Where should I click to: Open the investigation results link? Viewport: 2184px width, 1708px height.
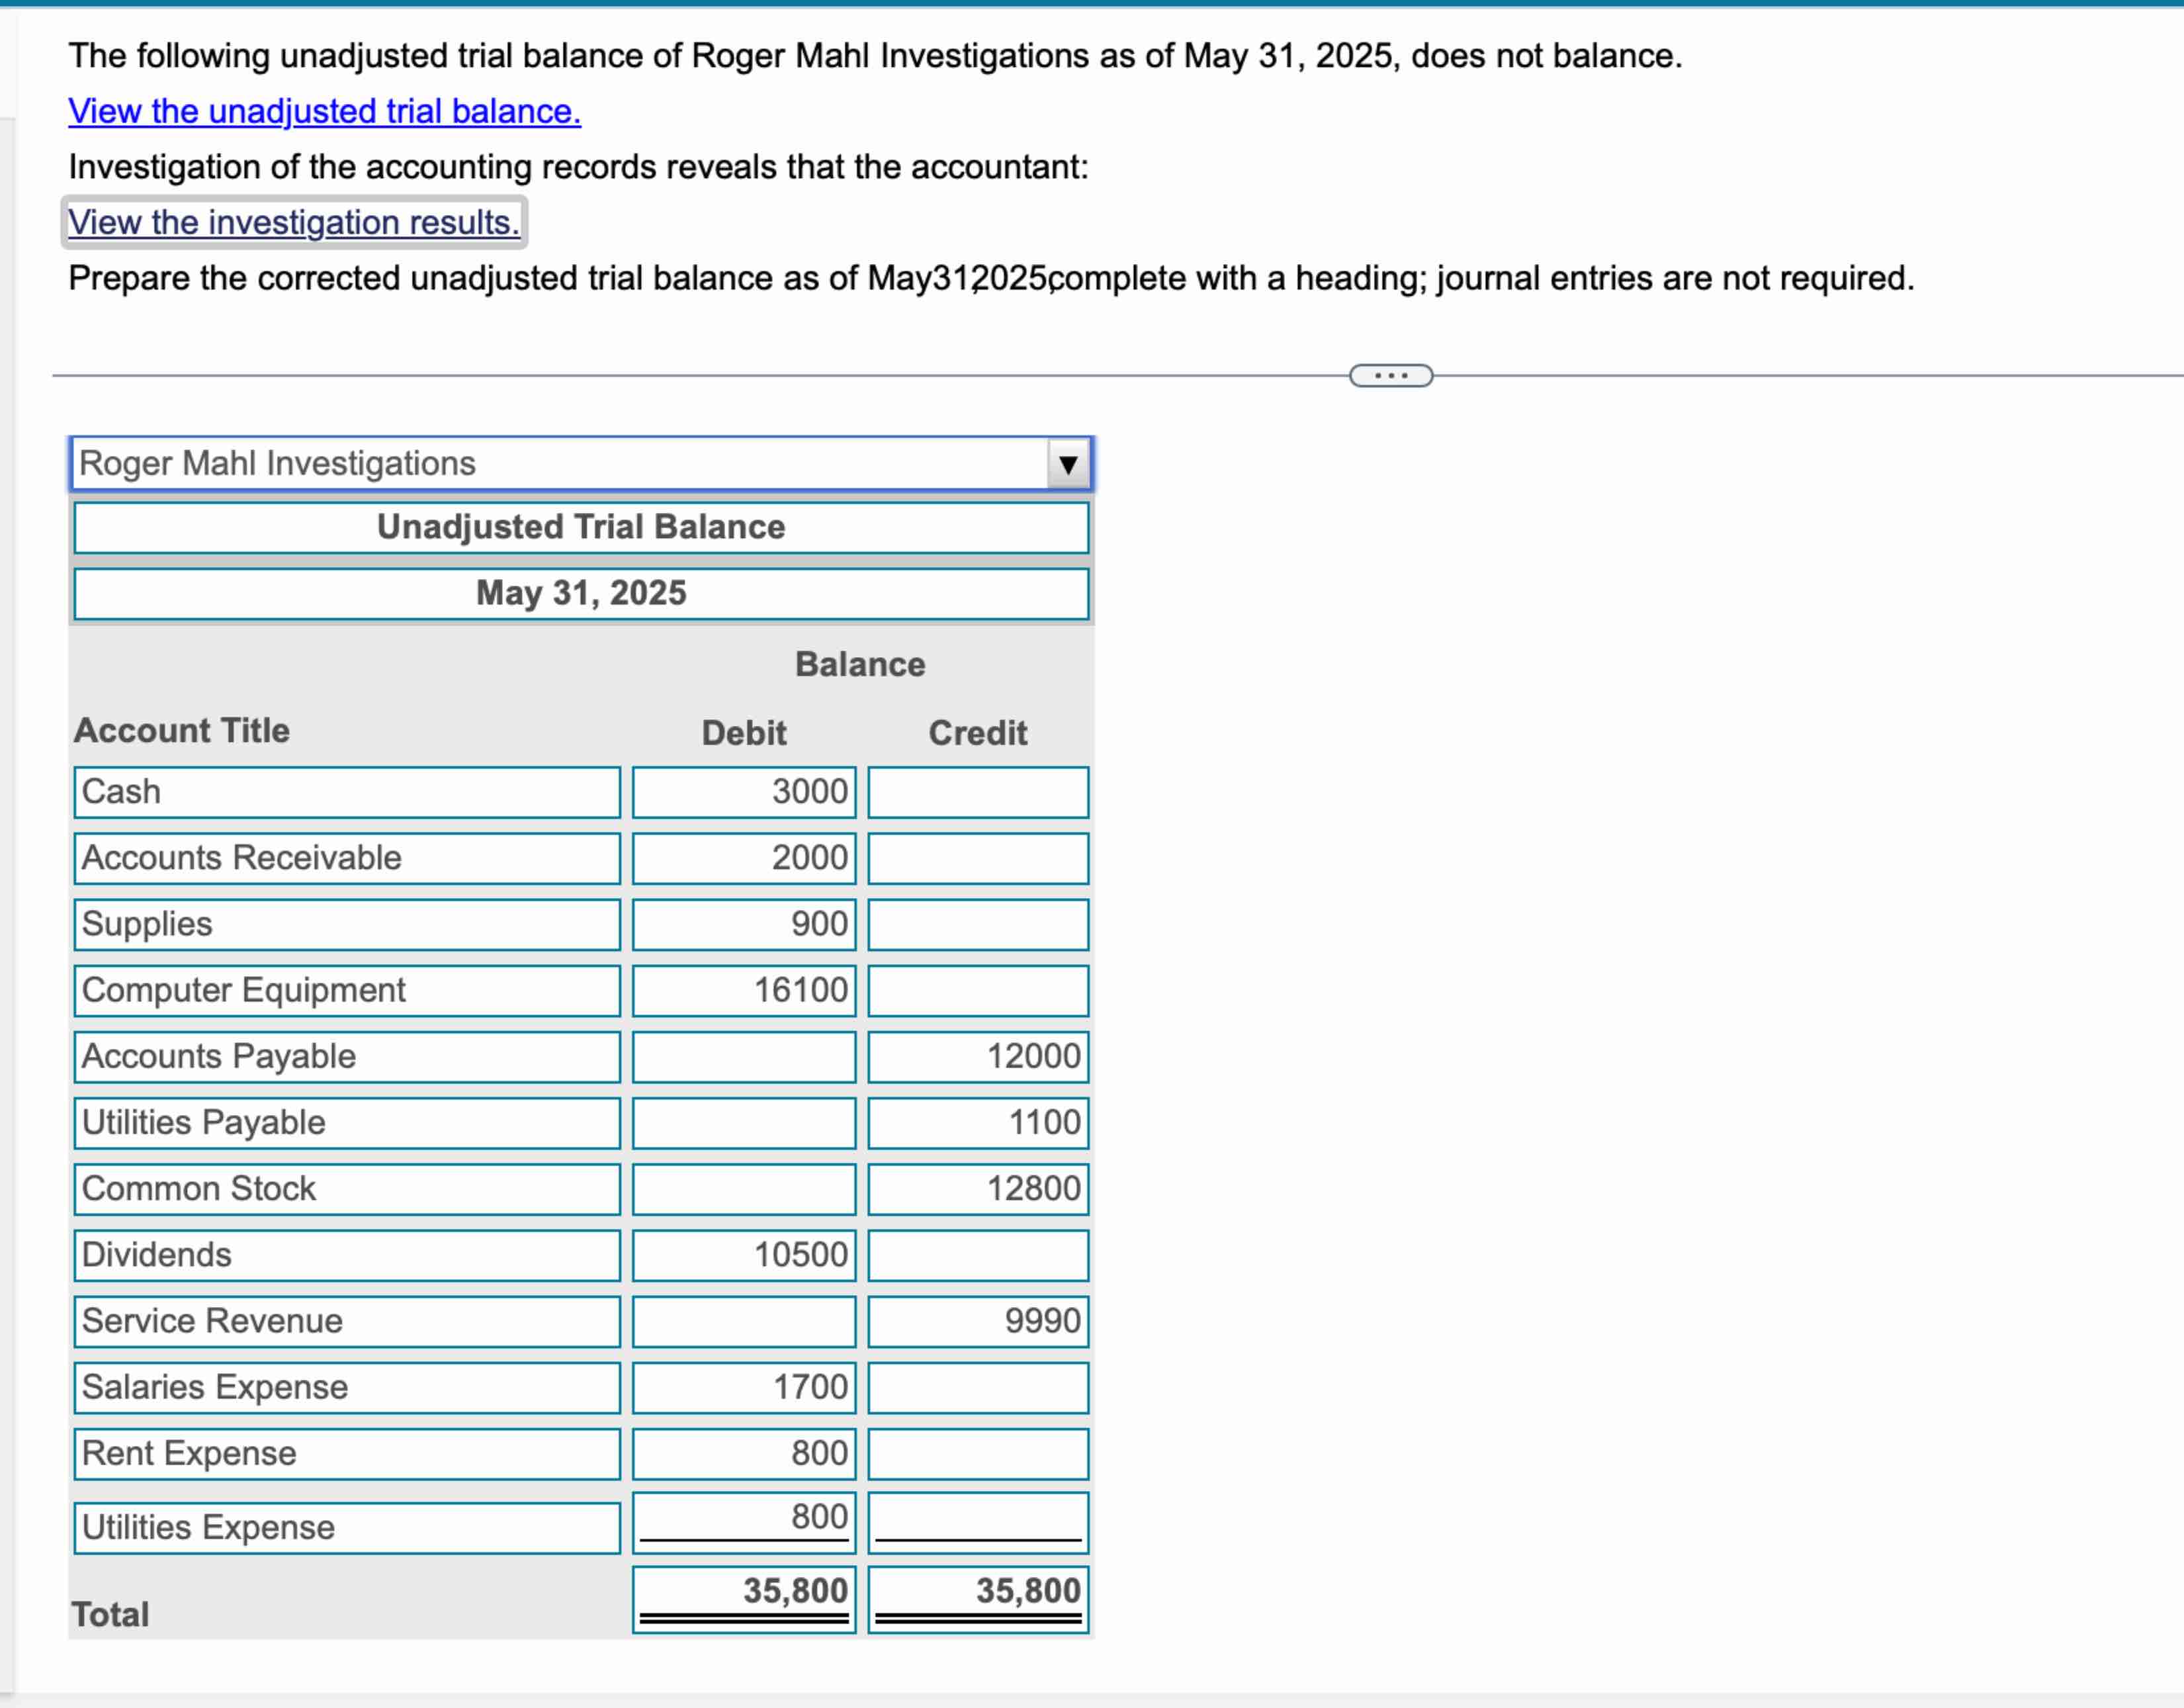pyautogui.click(x=294, y=222)
